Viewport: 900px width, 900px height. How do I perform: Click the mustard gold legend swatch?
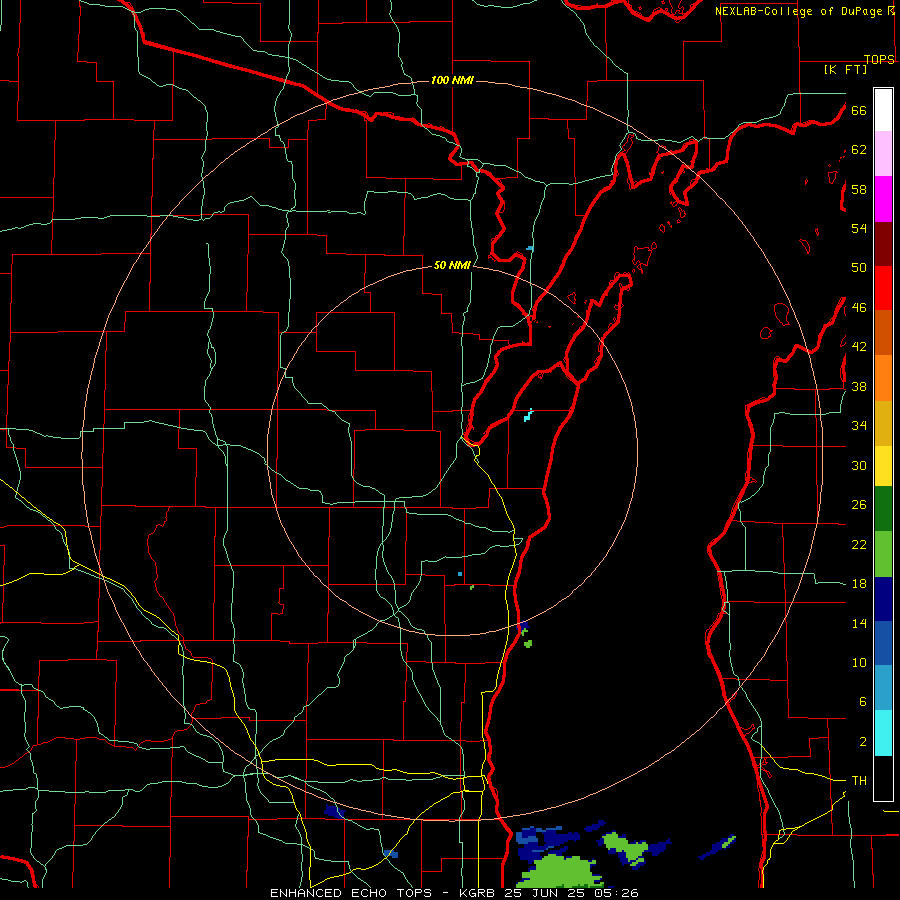tap(883, 423)
